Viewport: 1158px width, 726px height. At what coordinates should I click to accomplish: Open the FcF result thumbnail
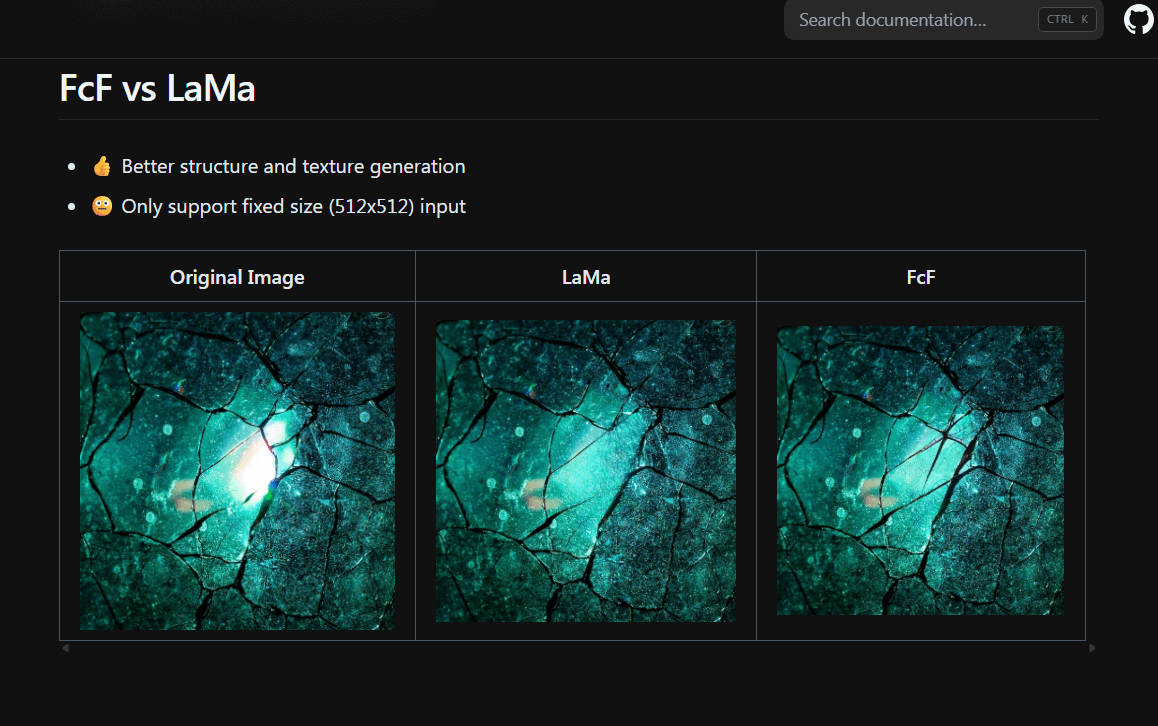point(920,470)
